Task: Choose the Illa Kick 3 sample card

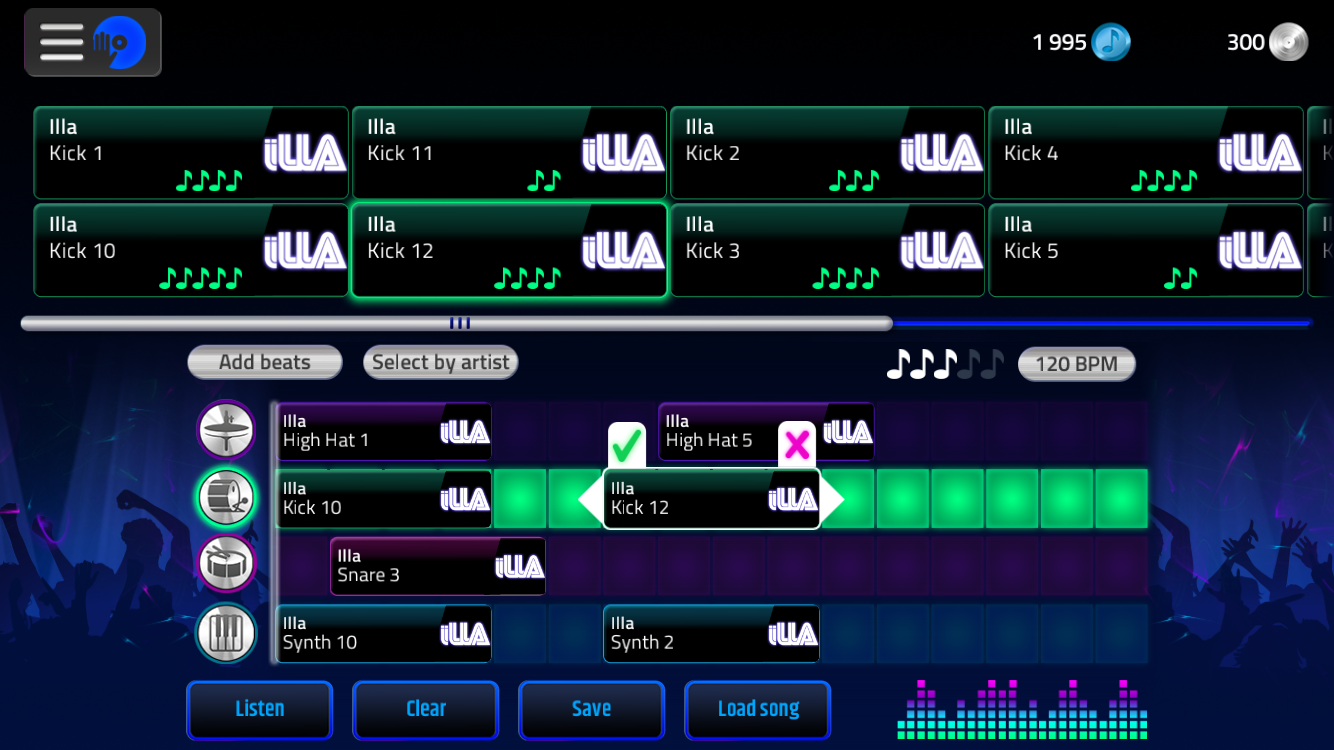Action: pyautogui.click(x=827, y=251)
